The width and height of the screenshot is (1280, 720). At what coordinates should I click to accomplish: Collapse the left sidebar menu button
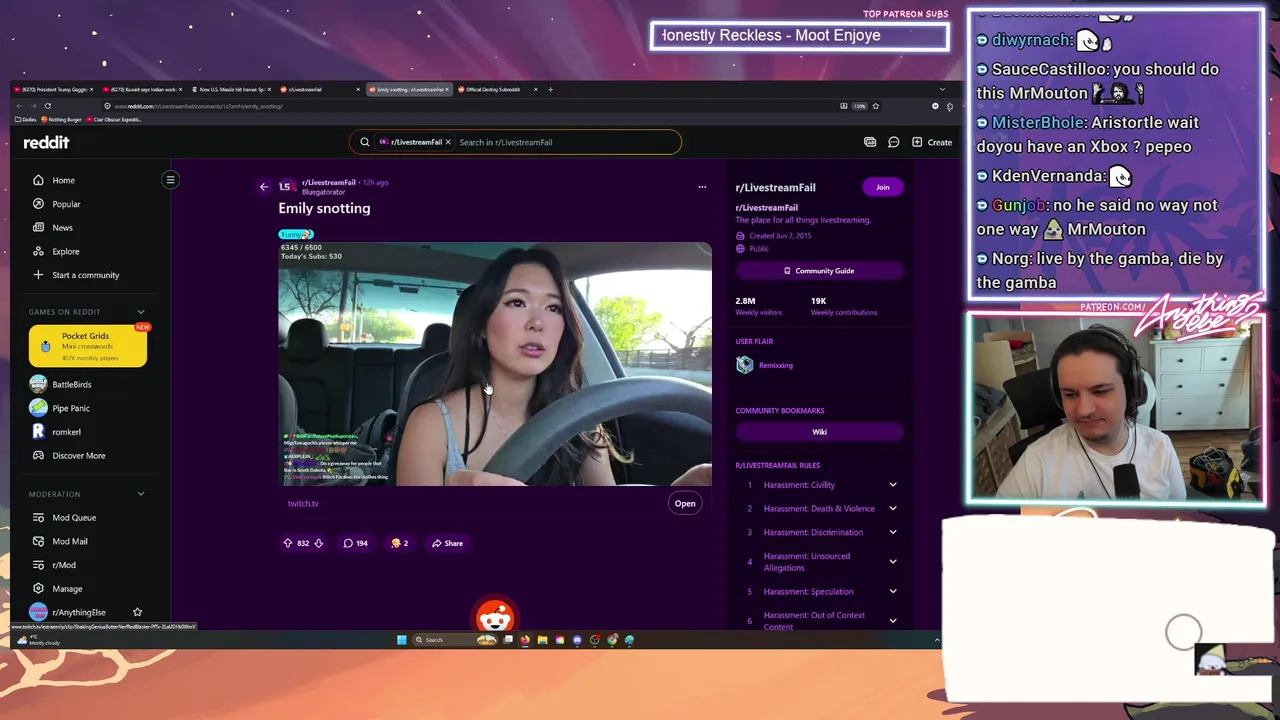click(170, 180)
